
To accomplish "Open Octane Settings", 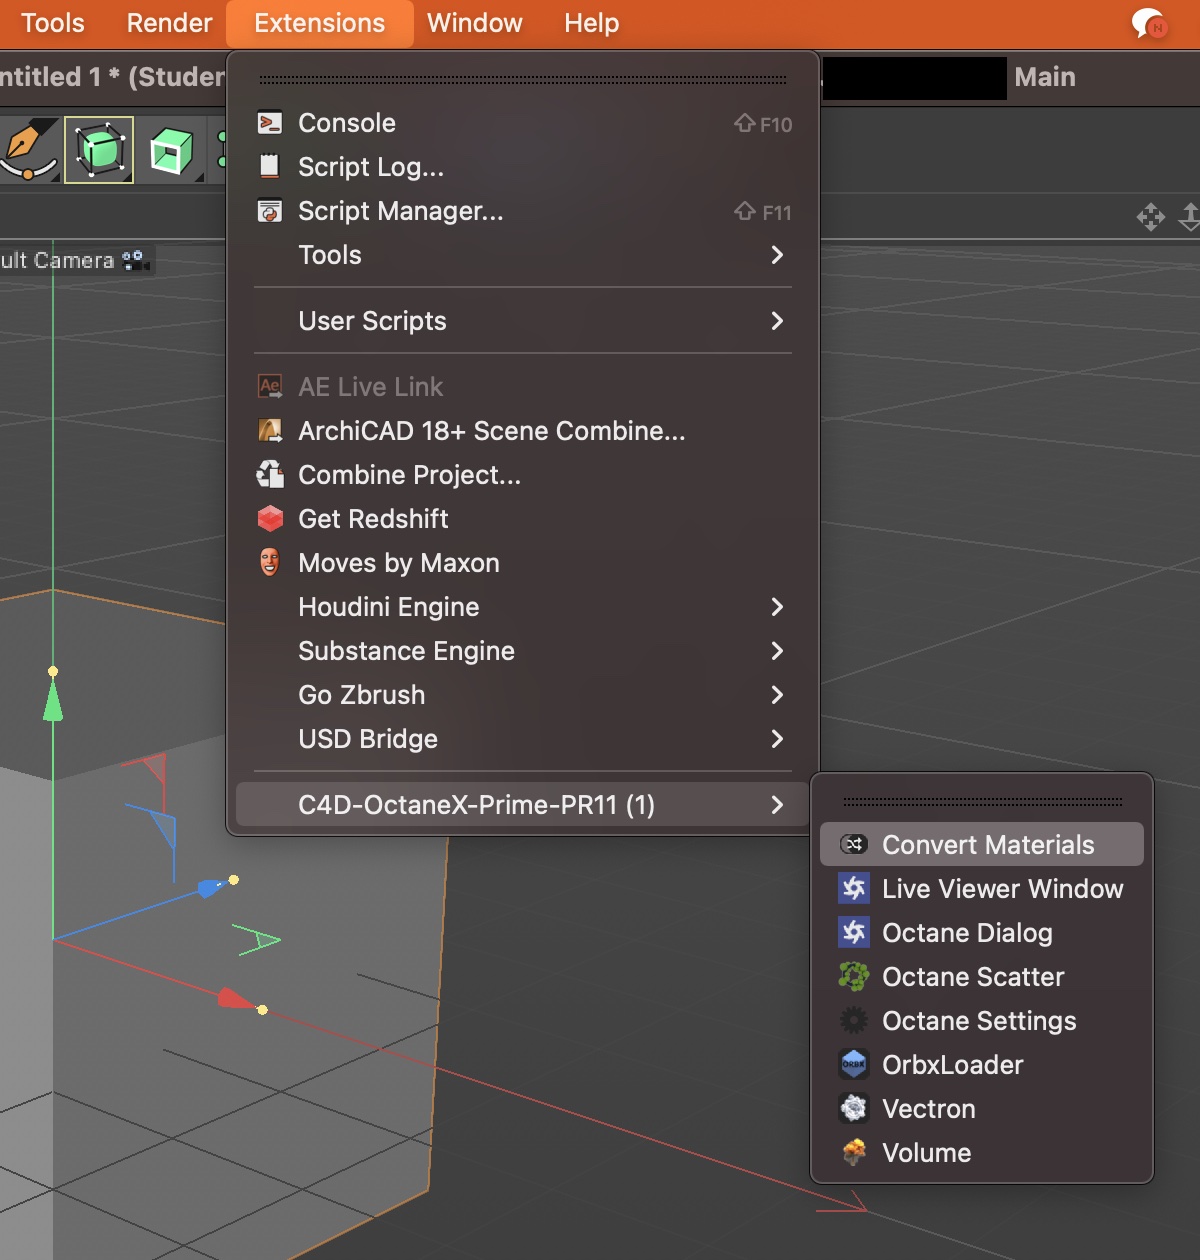I will [982, 1021].
